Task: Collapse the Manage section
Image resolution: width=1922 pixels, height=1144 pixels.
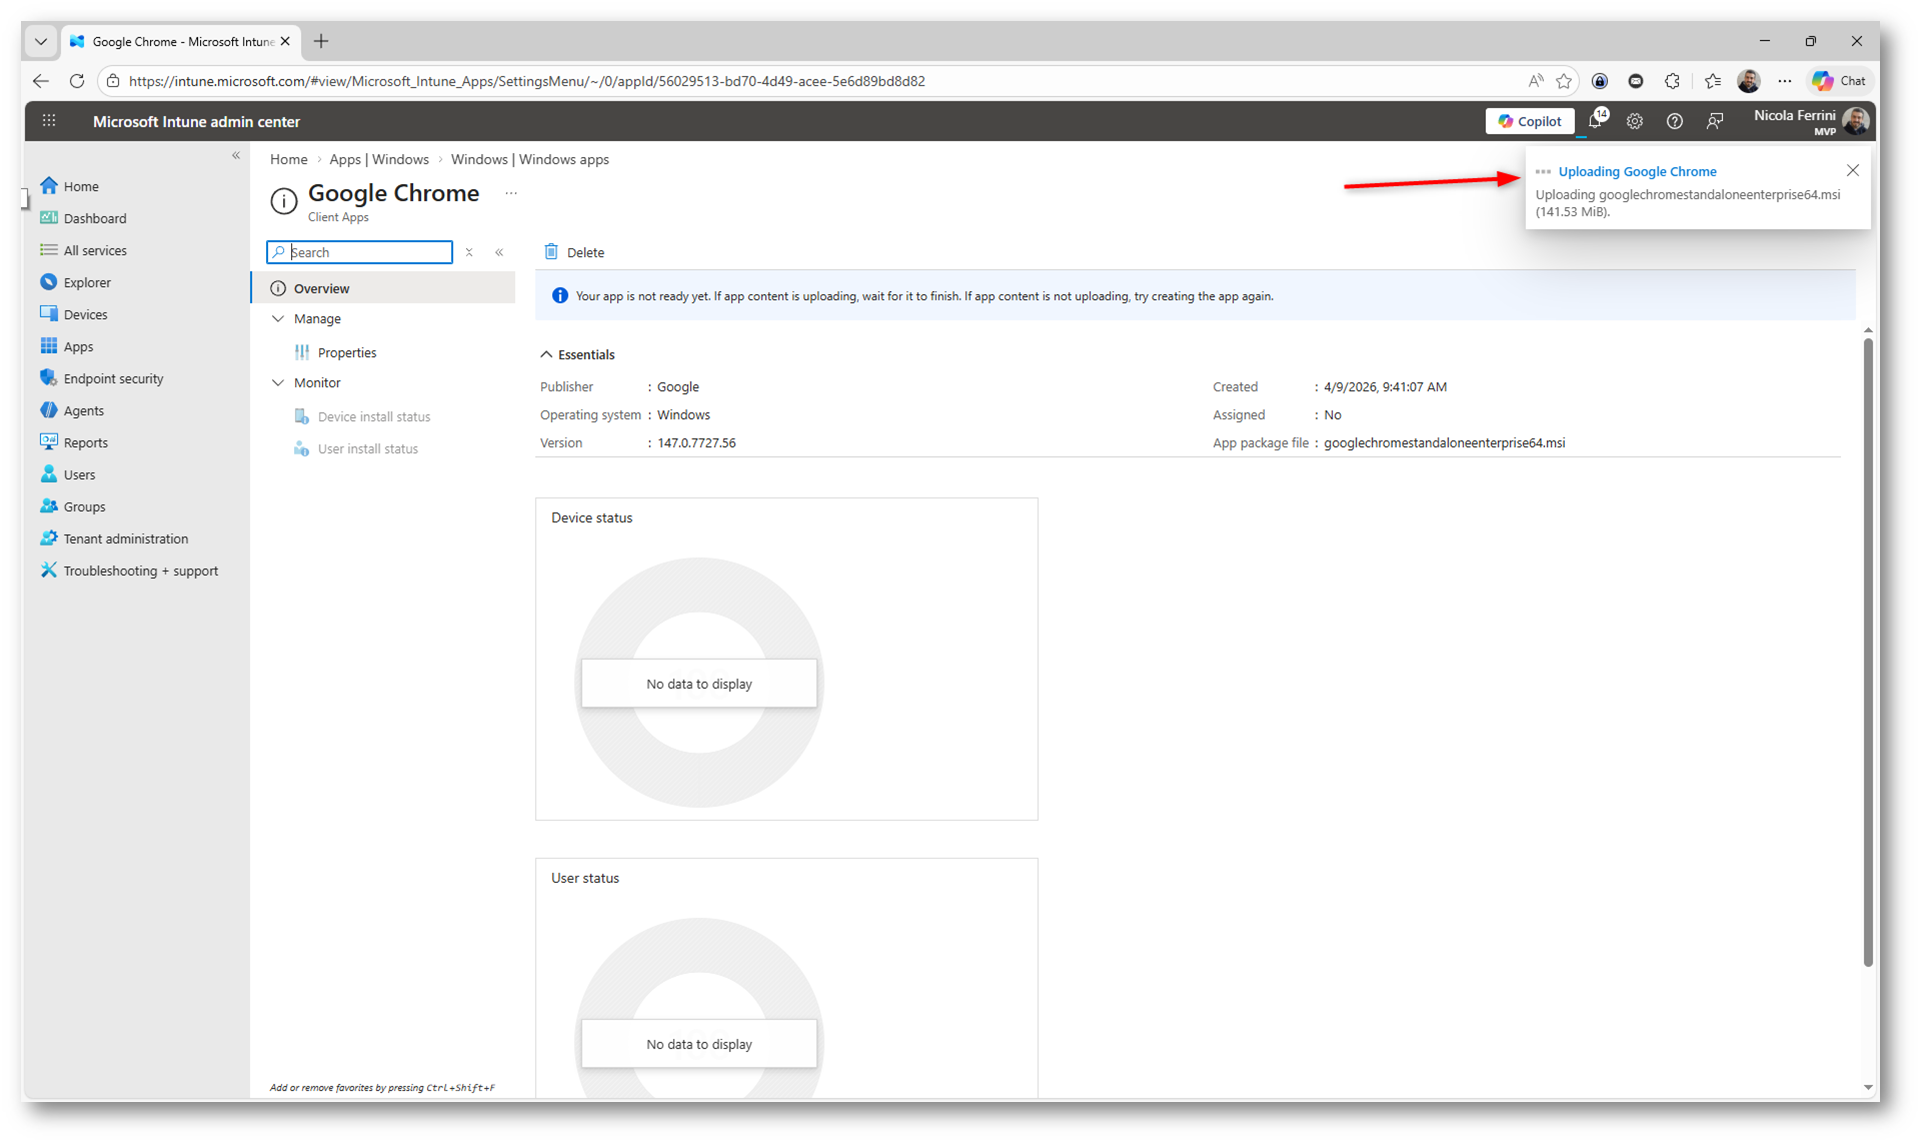Action: (x=279, y=318)
